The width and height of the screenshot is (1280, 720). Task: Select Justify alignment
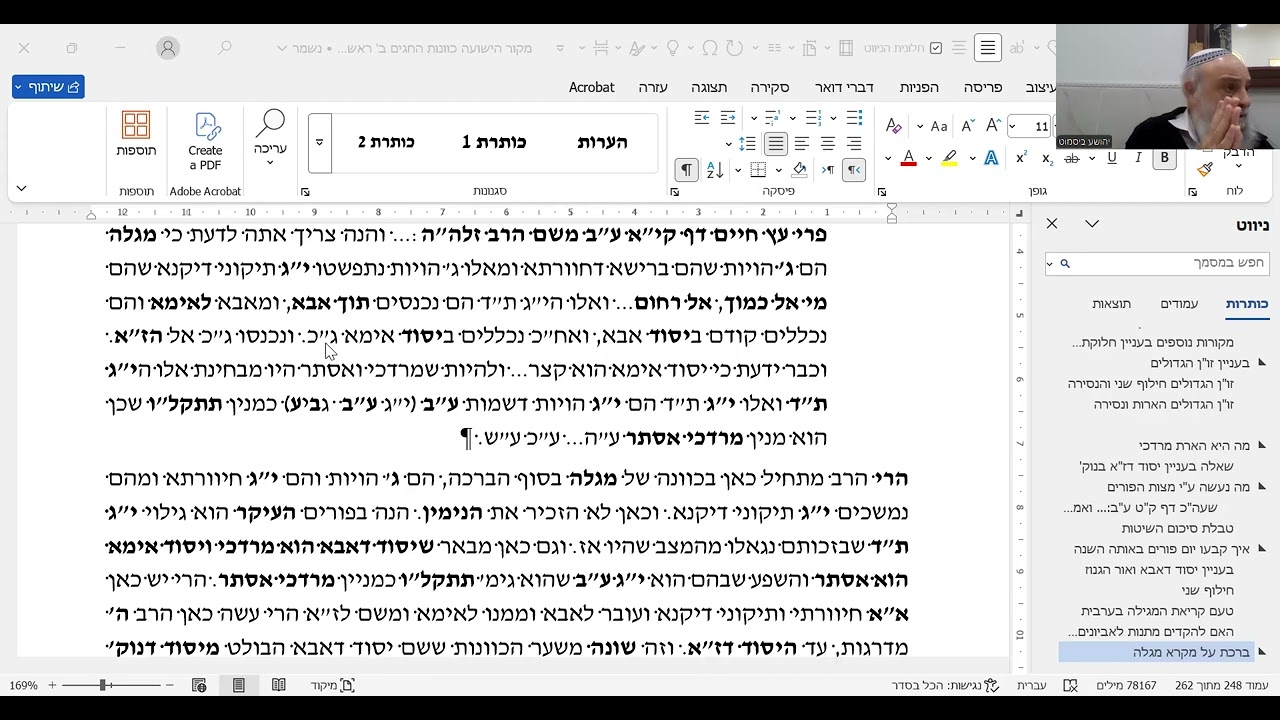[775, 144]
